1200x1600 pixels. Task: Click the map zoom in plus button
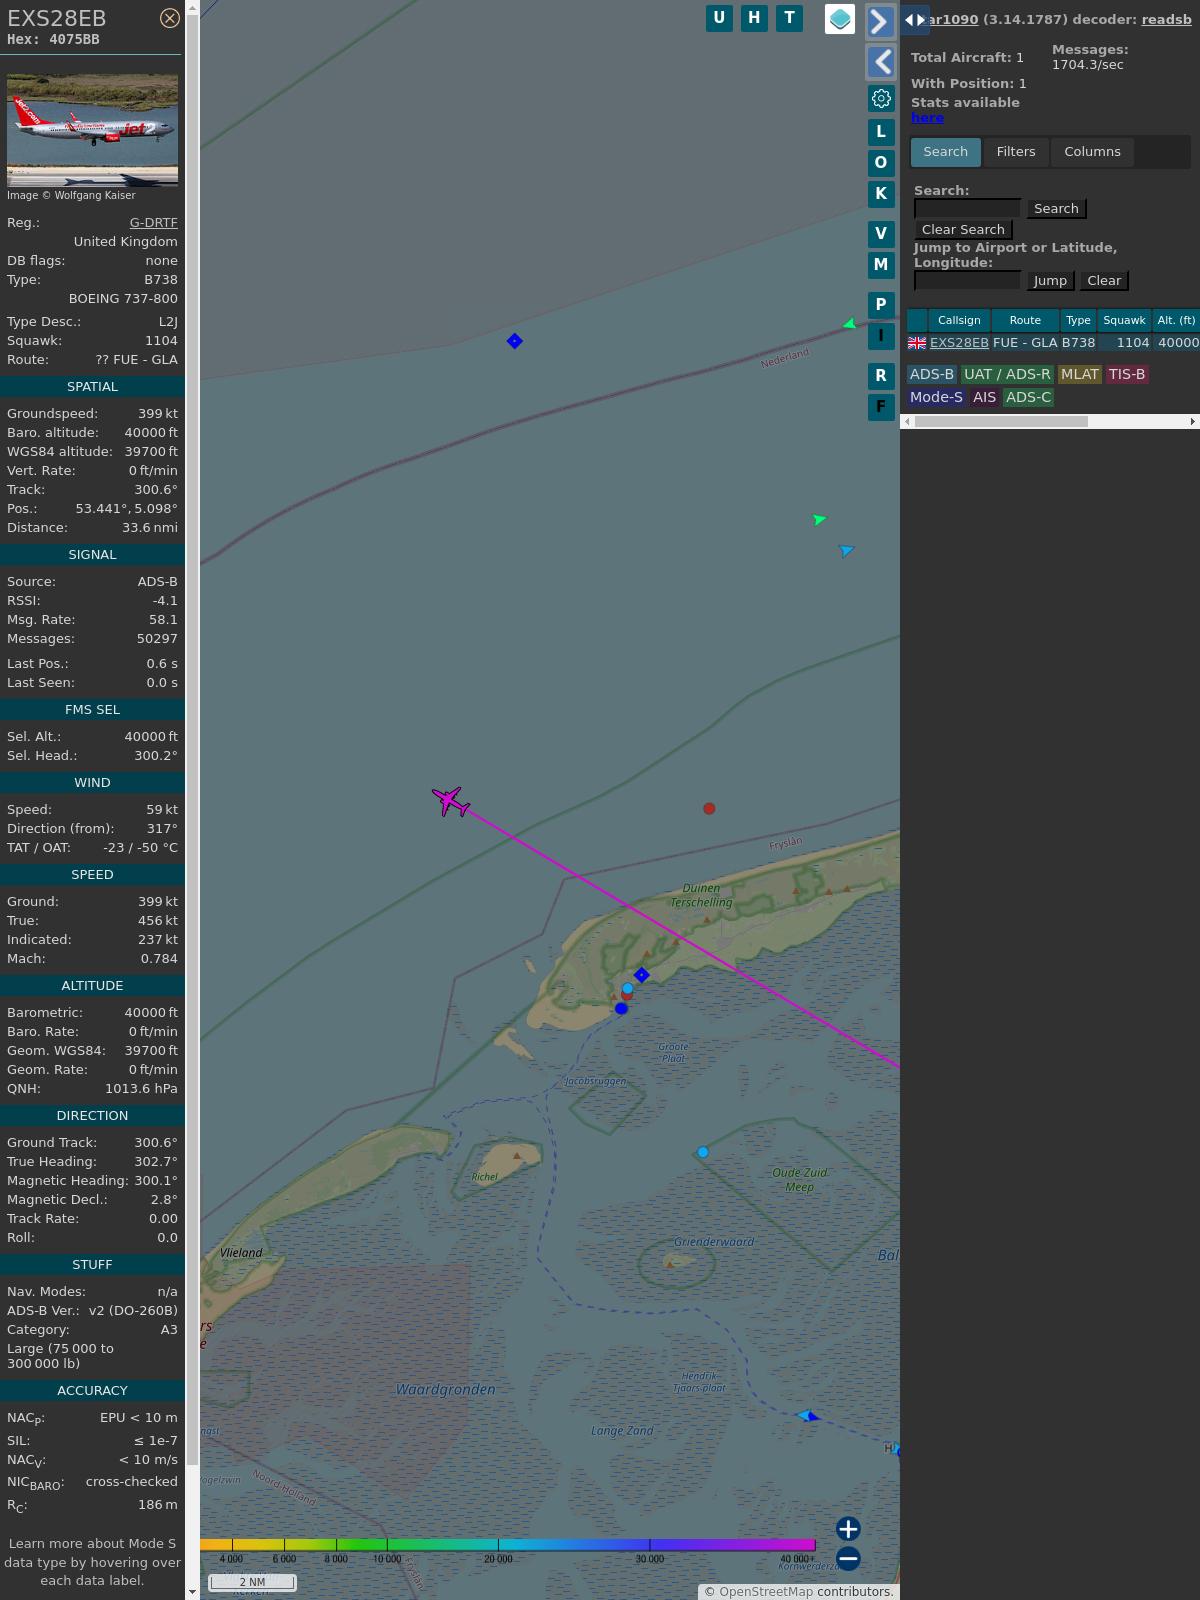pos(848,1529)
